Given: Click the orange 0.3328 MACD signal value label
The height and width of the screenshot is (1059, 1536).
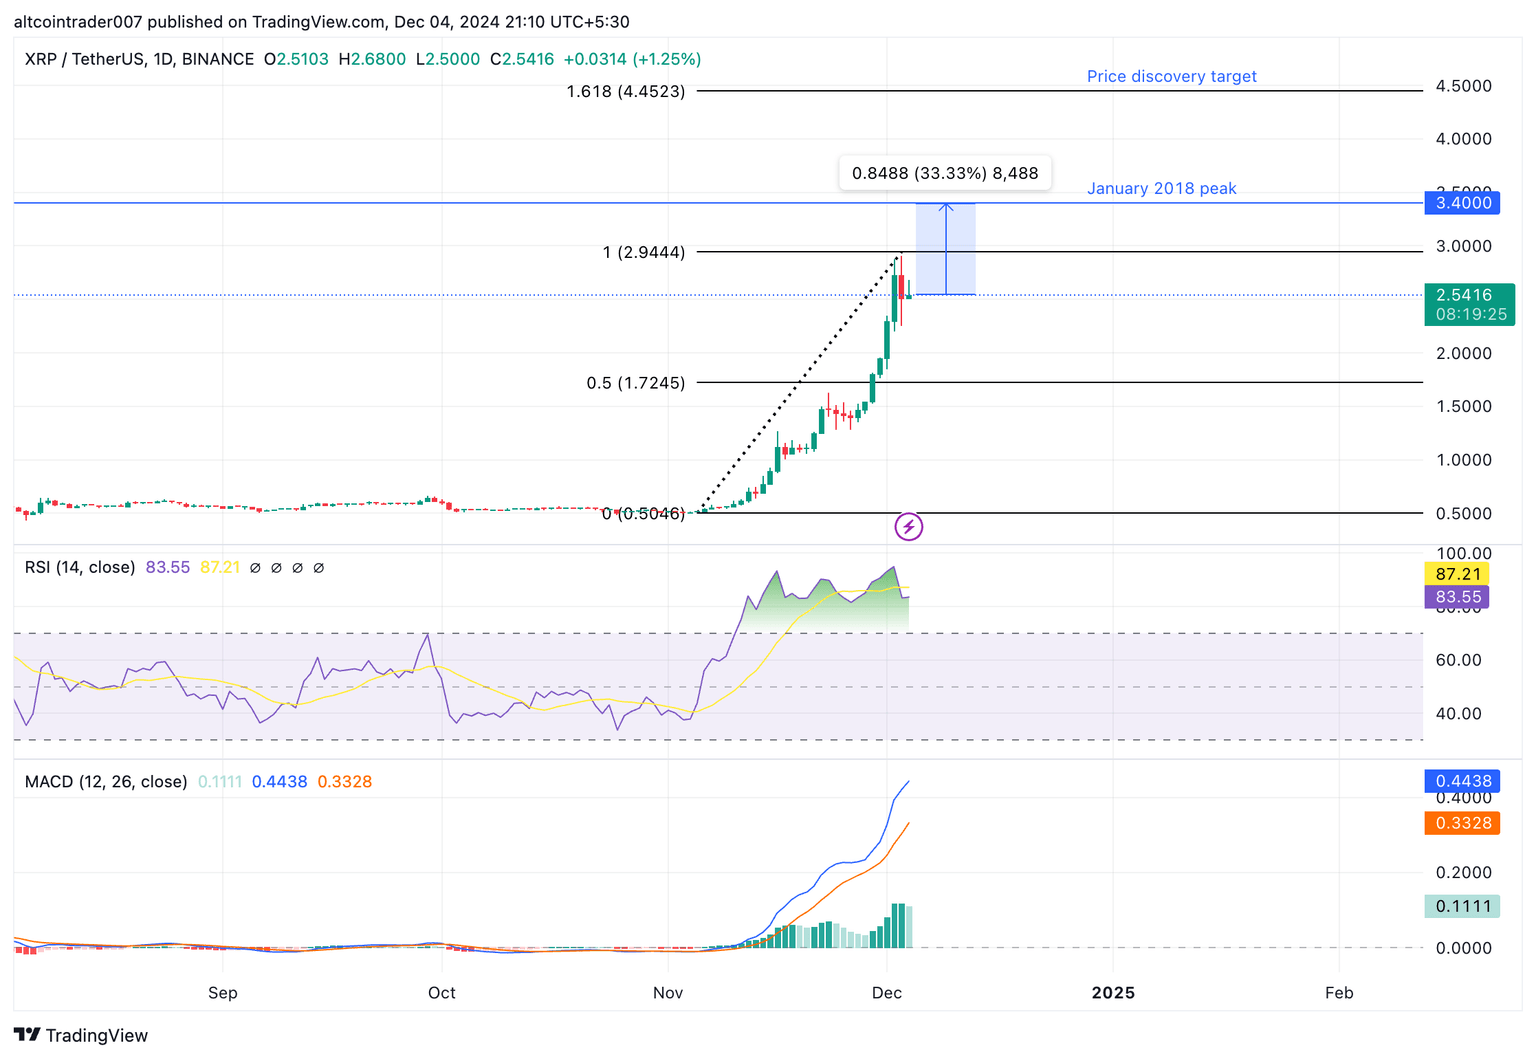Looking at the screenshot, I should coord(1461,823).
